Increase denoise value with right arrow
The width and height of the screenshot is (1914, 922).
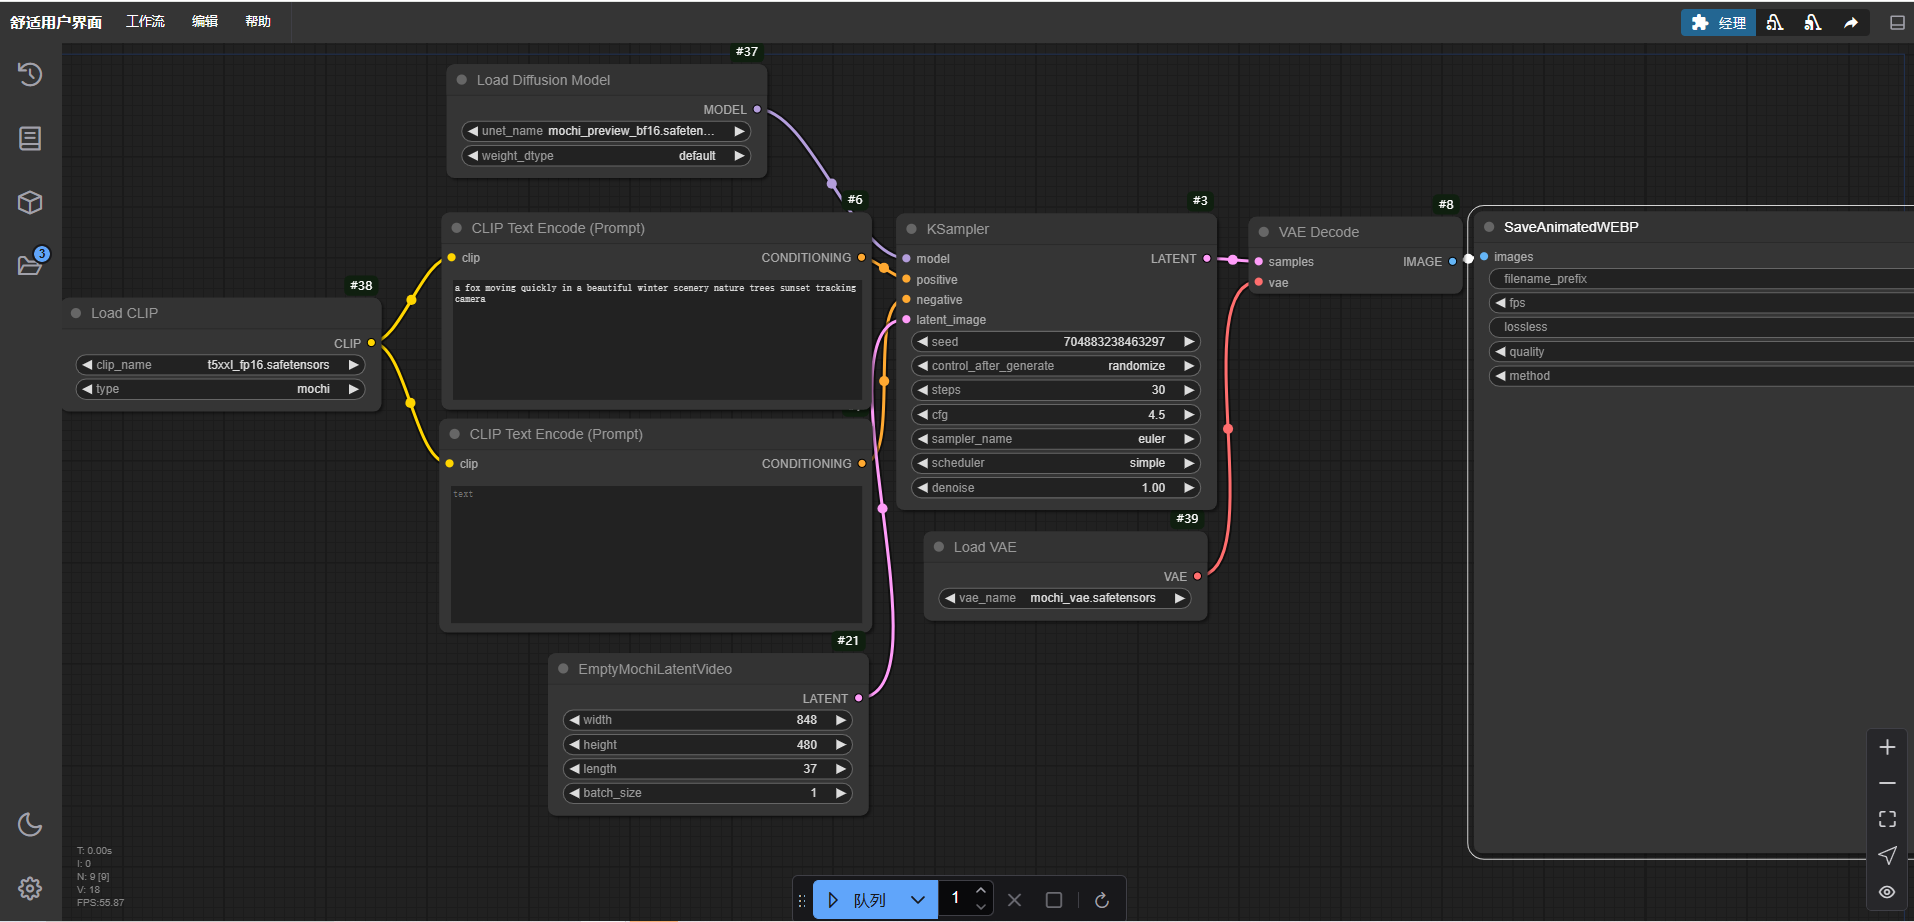(1189, 488)
